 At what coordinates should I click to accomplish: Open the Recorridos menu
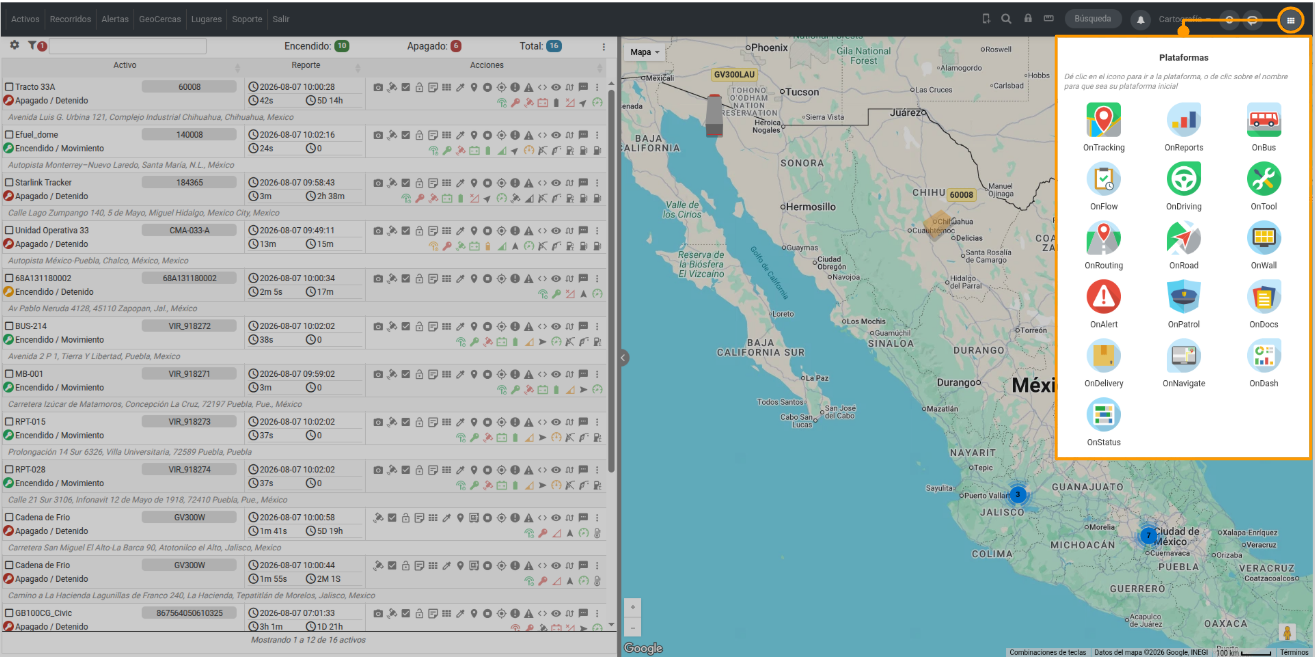[x=70, y=19]
